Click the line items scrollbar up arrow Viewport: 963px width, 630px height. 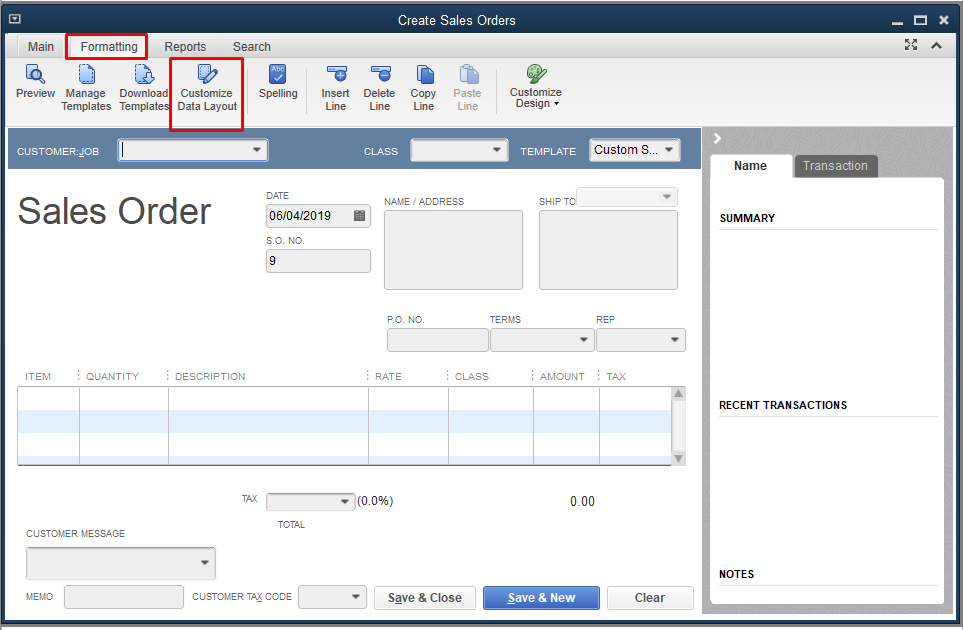pos(679,394)
